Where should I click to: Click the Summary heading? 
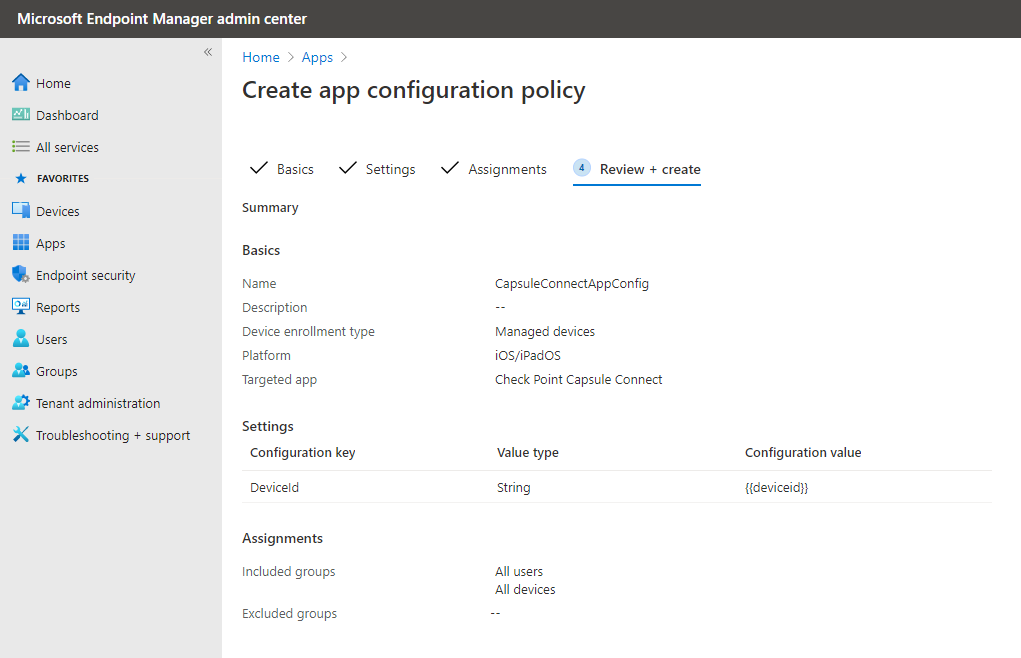click(x=270, y=208)
